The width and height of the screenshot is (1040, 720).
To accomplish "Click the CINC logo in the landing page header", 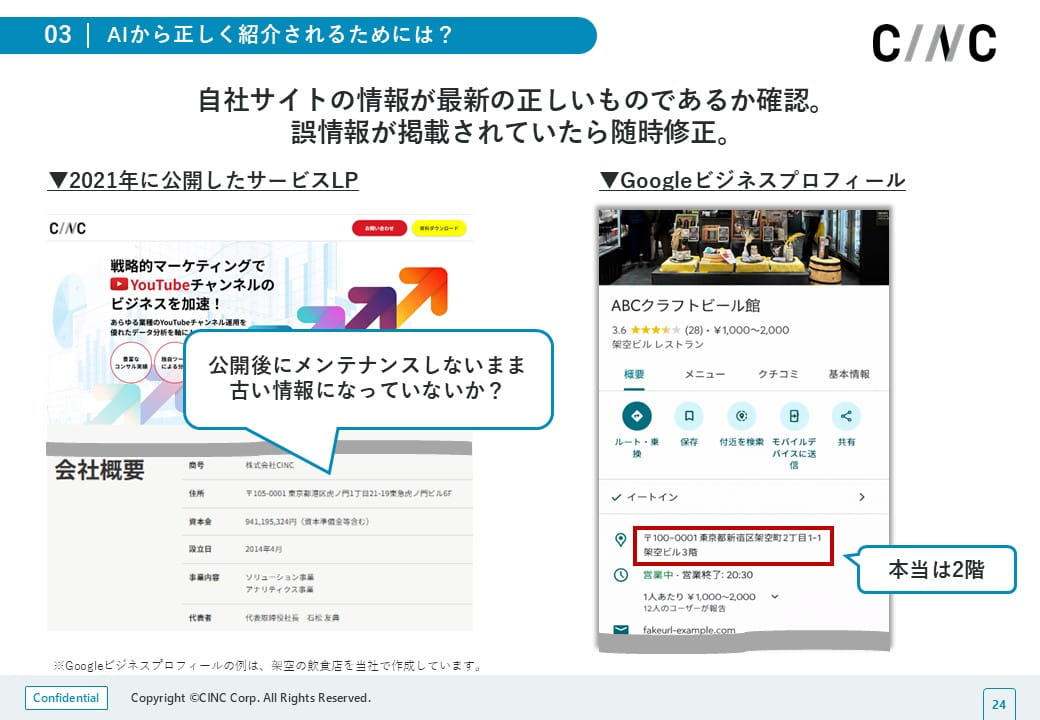I will [x=68, y=229].
